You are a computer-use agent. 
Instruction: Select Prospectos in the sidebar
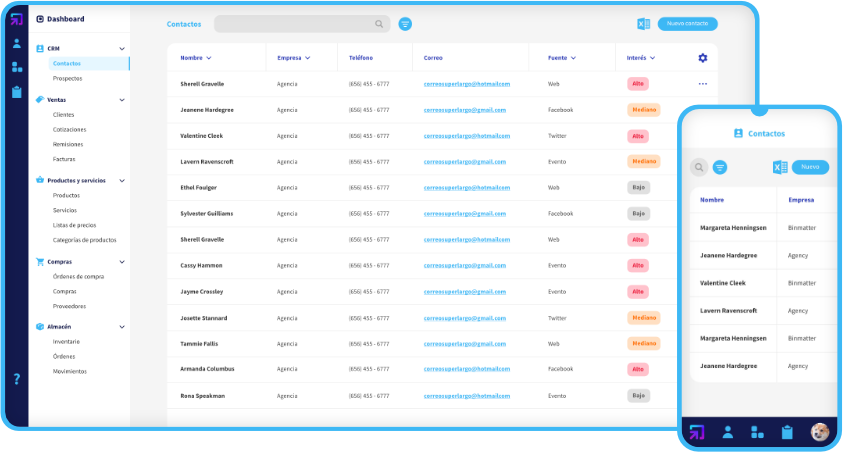click(68, 78)
